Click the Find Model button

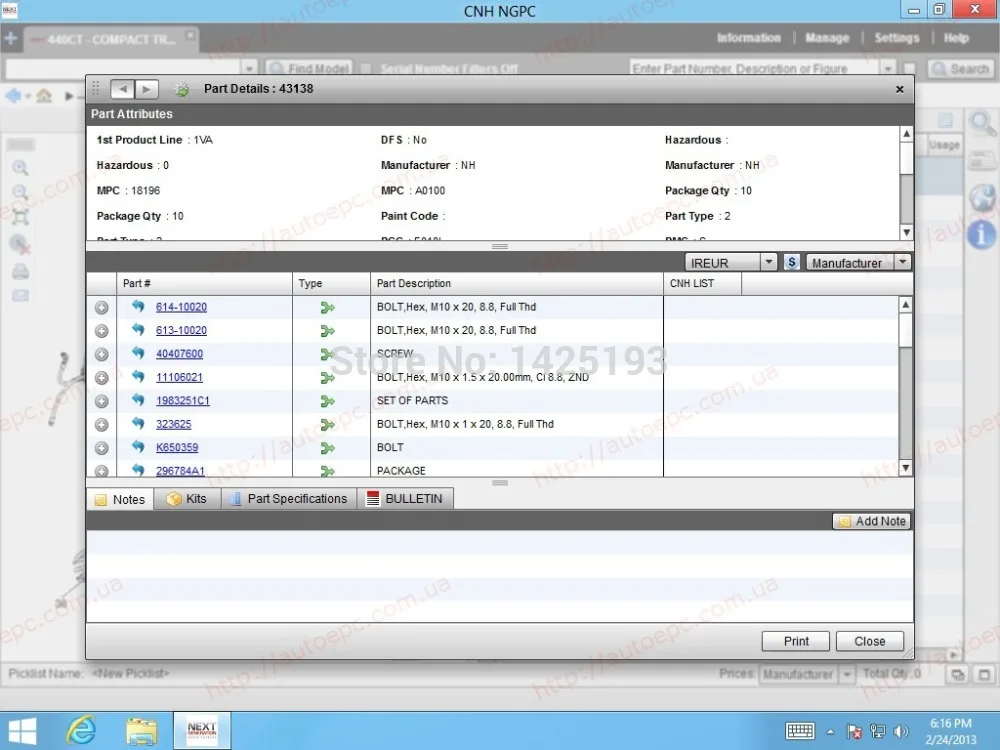pos(309,68)
